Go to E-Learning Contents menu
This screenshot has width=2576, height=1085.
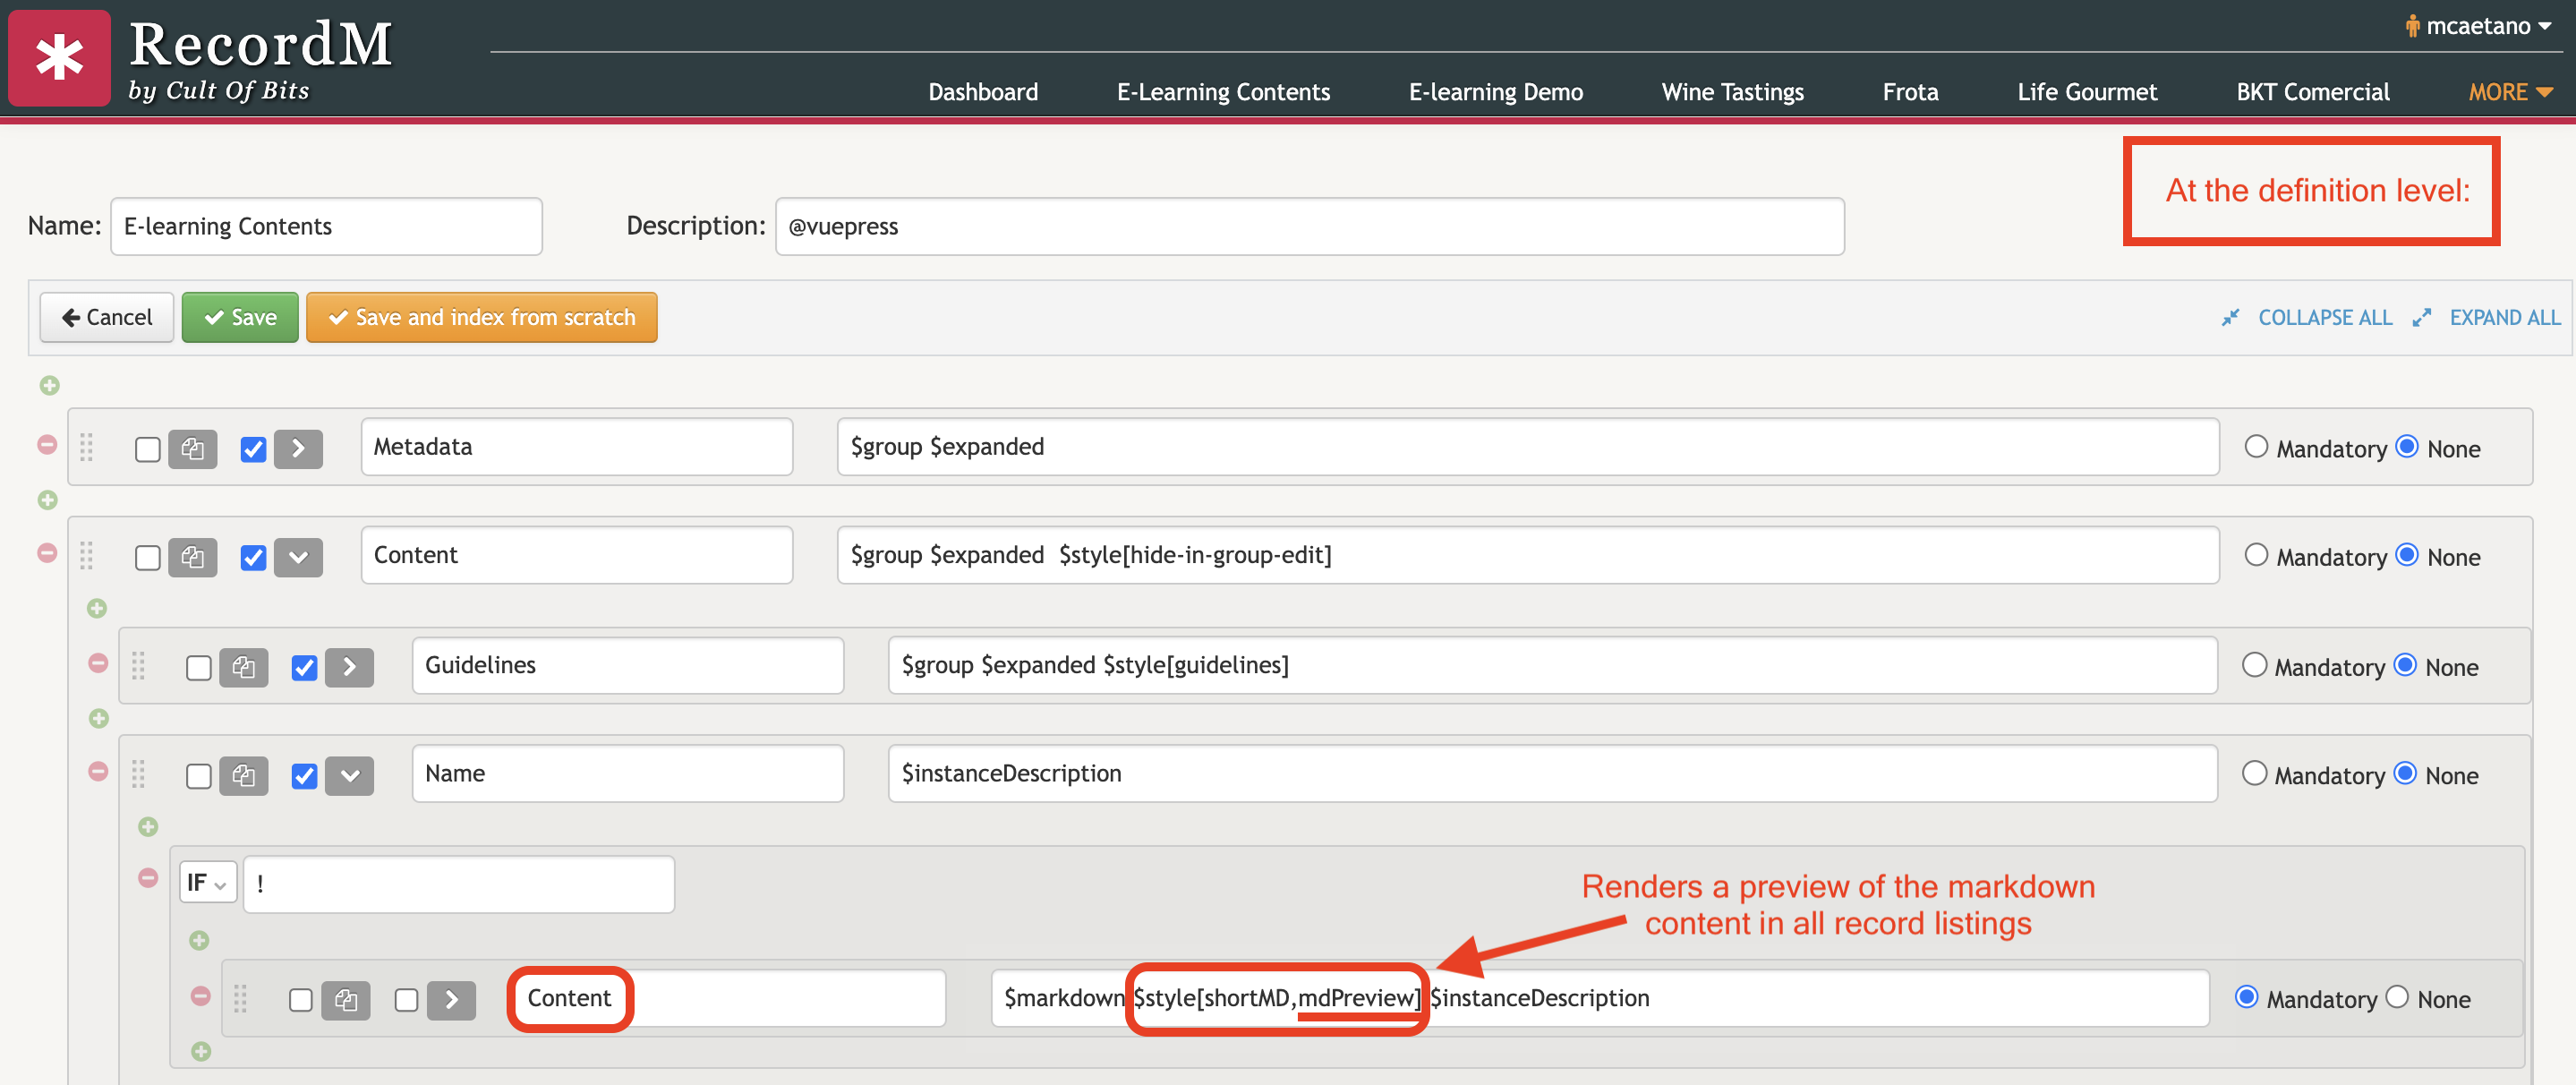click(1223, 92)
